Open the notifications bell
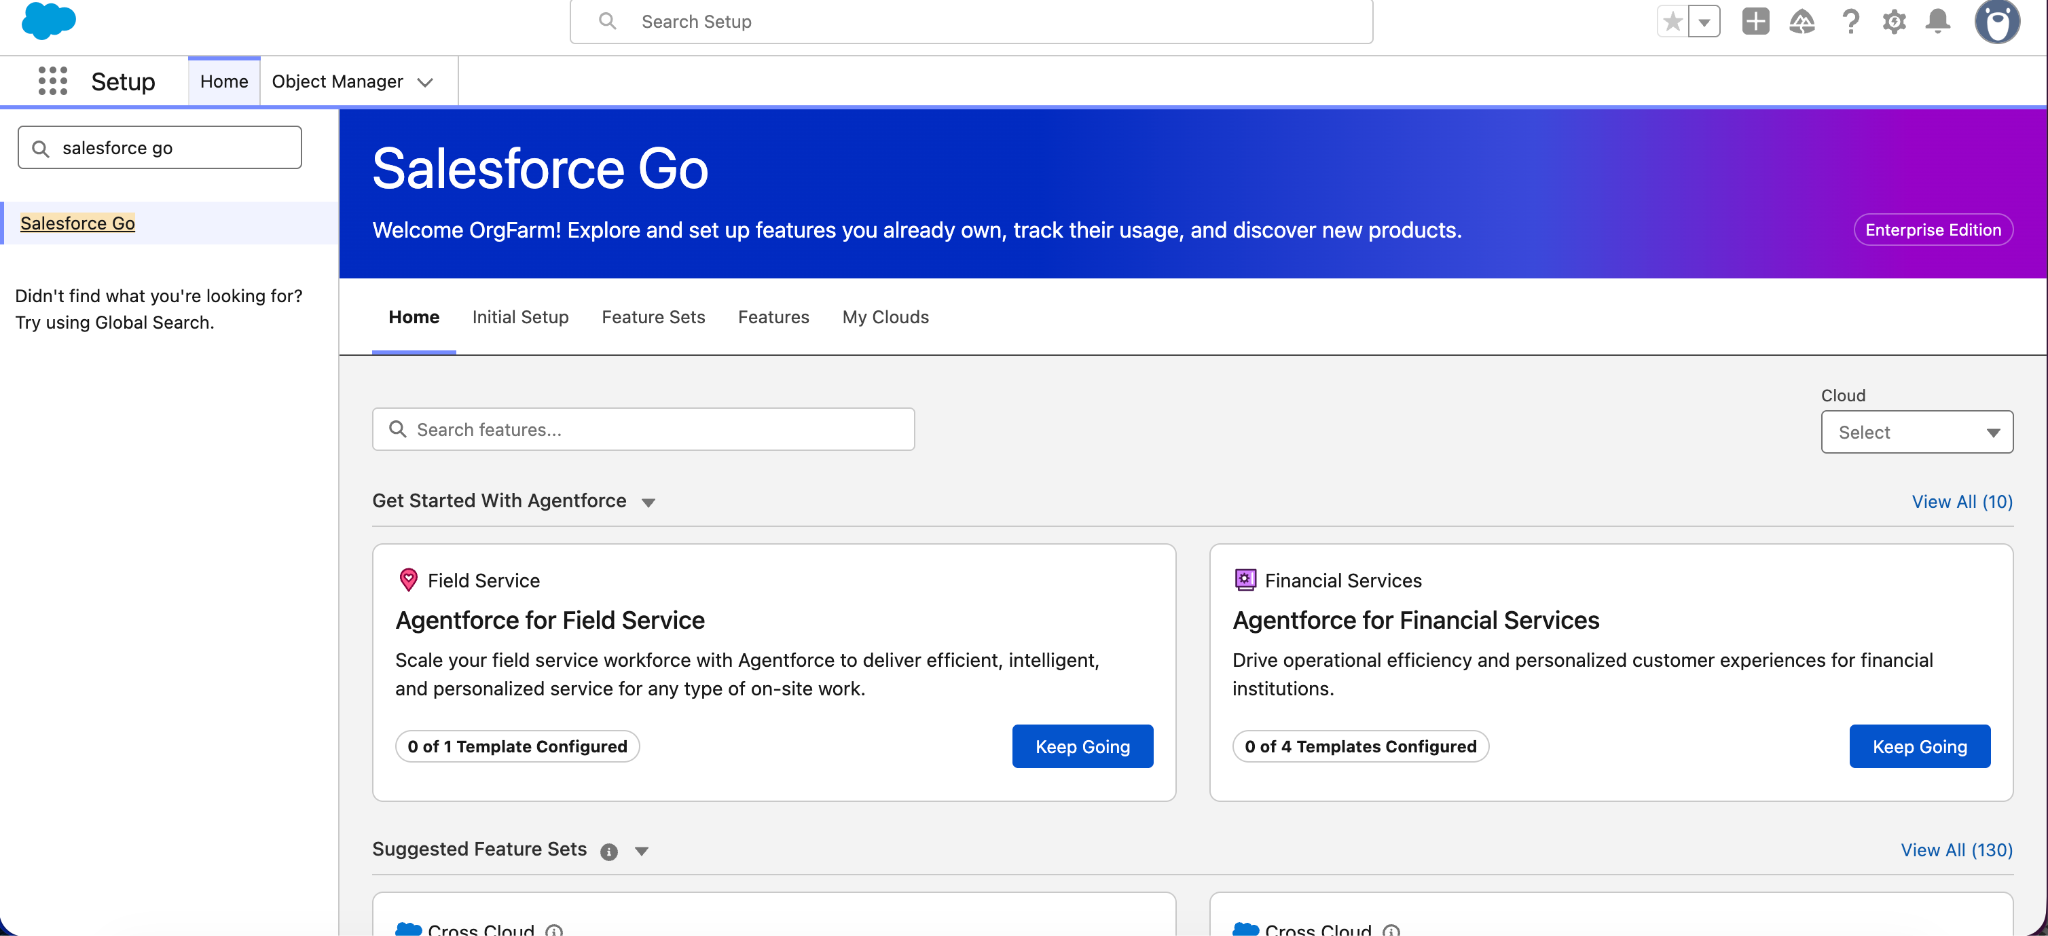This screenshot has width=2048, height=936. pos(1938,21)
